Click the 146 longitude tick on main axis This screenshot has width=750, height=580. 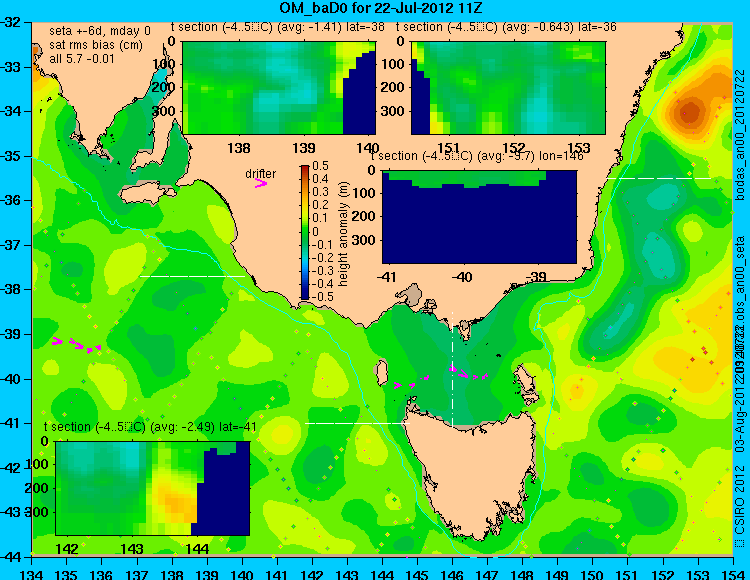tap(452, 574)
